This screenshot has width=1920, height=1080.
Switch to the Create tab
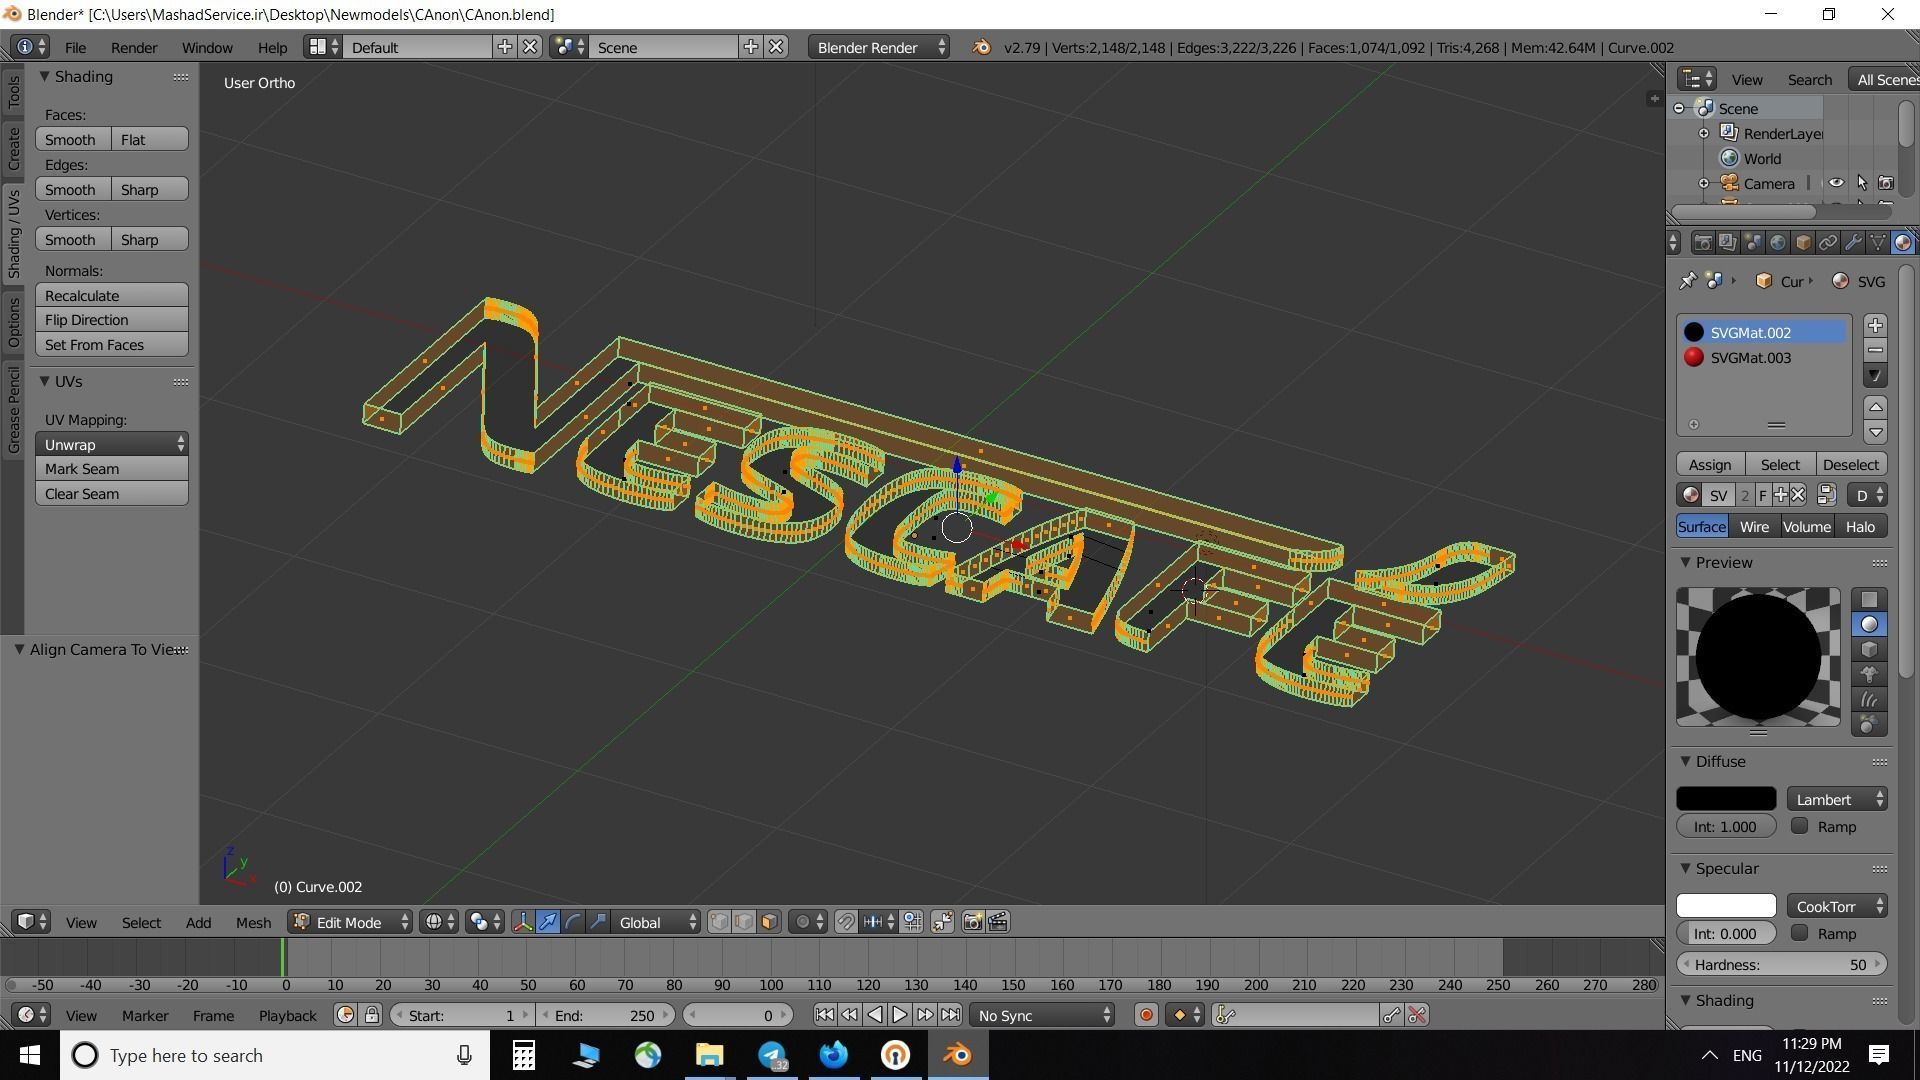(13, 150)
